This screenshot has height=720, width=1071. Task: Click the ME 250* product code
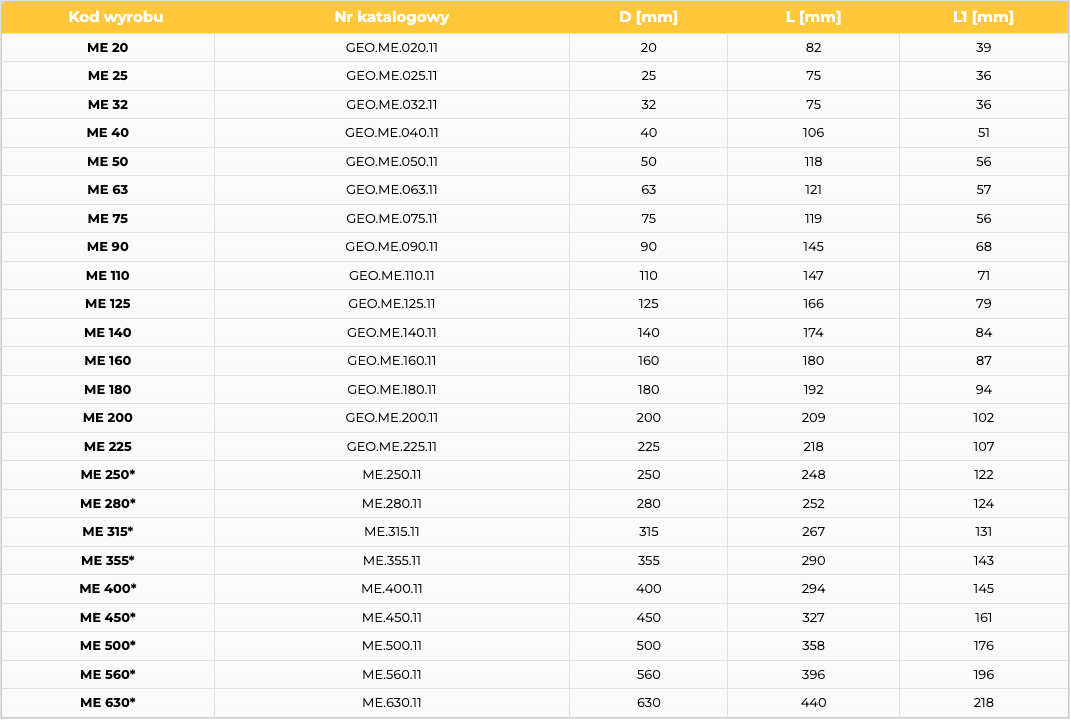108,475
